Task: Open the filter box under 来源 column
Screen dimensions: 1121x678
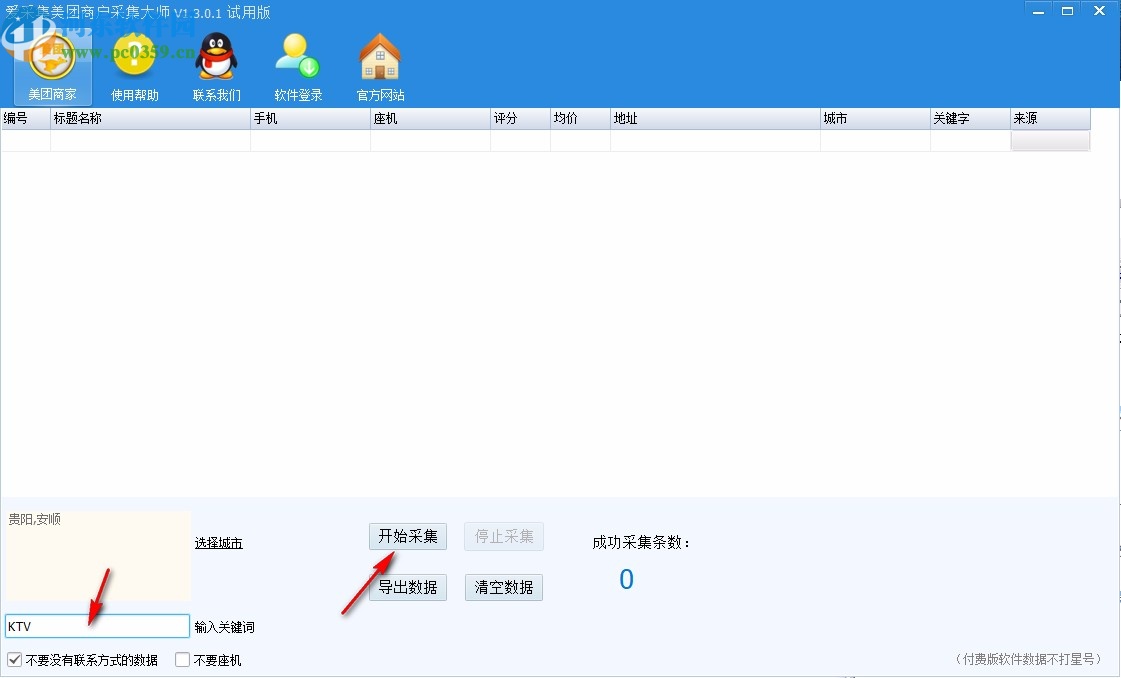Action: [x=1050, y=140]
